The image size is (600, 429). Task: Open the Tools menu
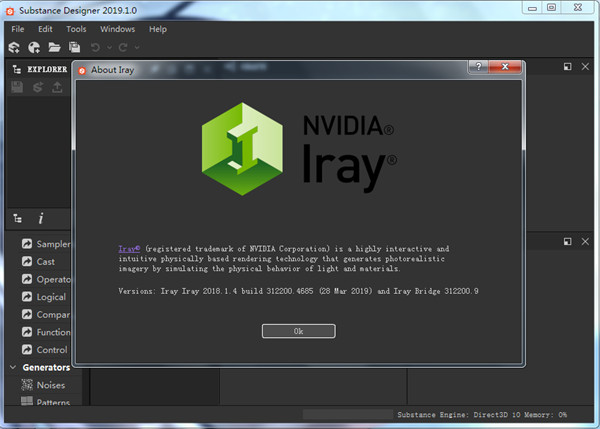pyautogui.click(x=76, y=29)
